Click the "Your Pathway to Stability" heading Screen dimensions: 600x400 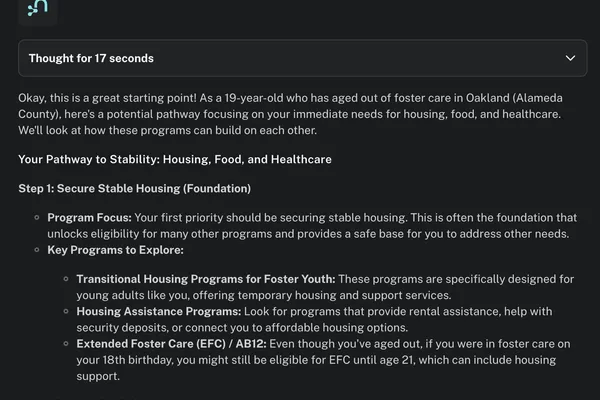coord(175,159)
